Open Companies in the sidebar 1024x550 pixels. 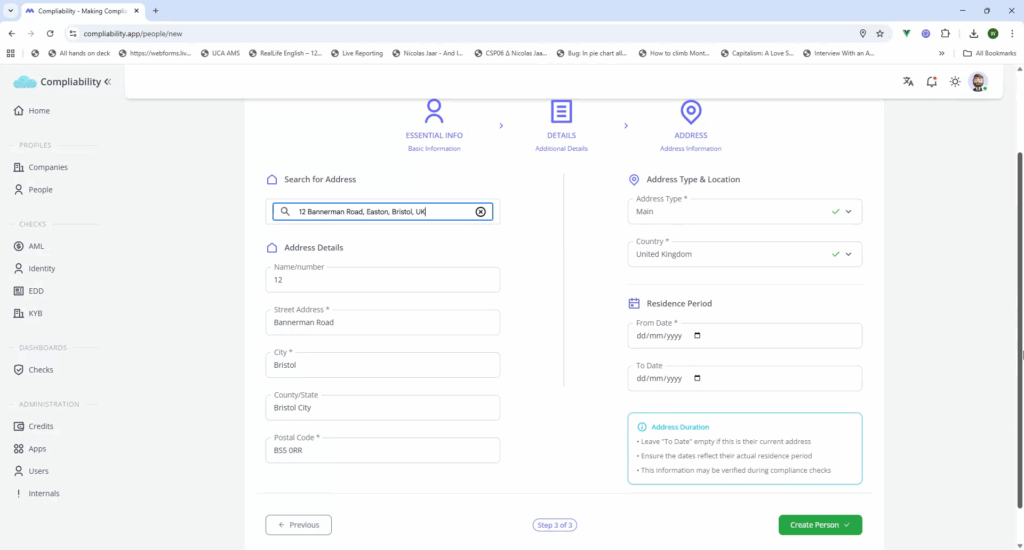48,167
